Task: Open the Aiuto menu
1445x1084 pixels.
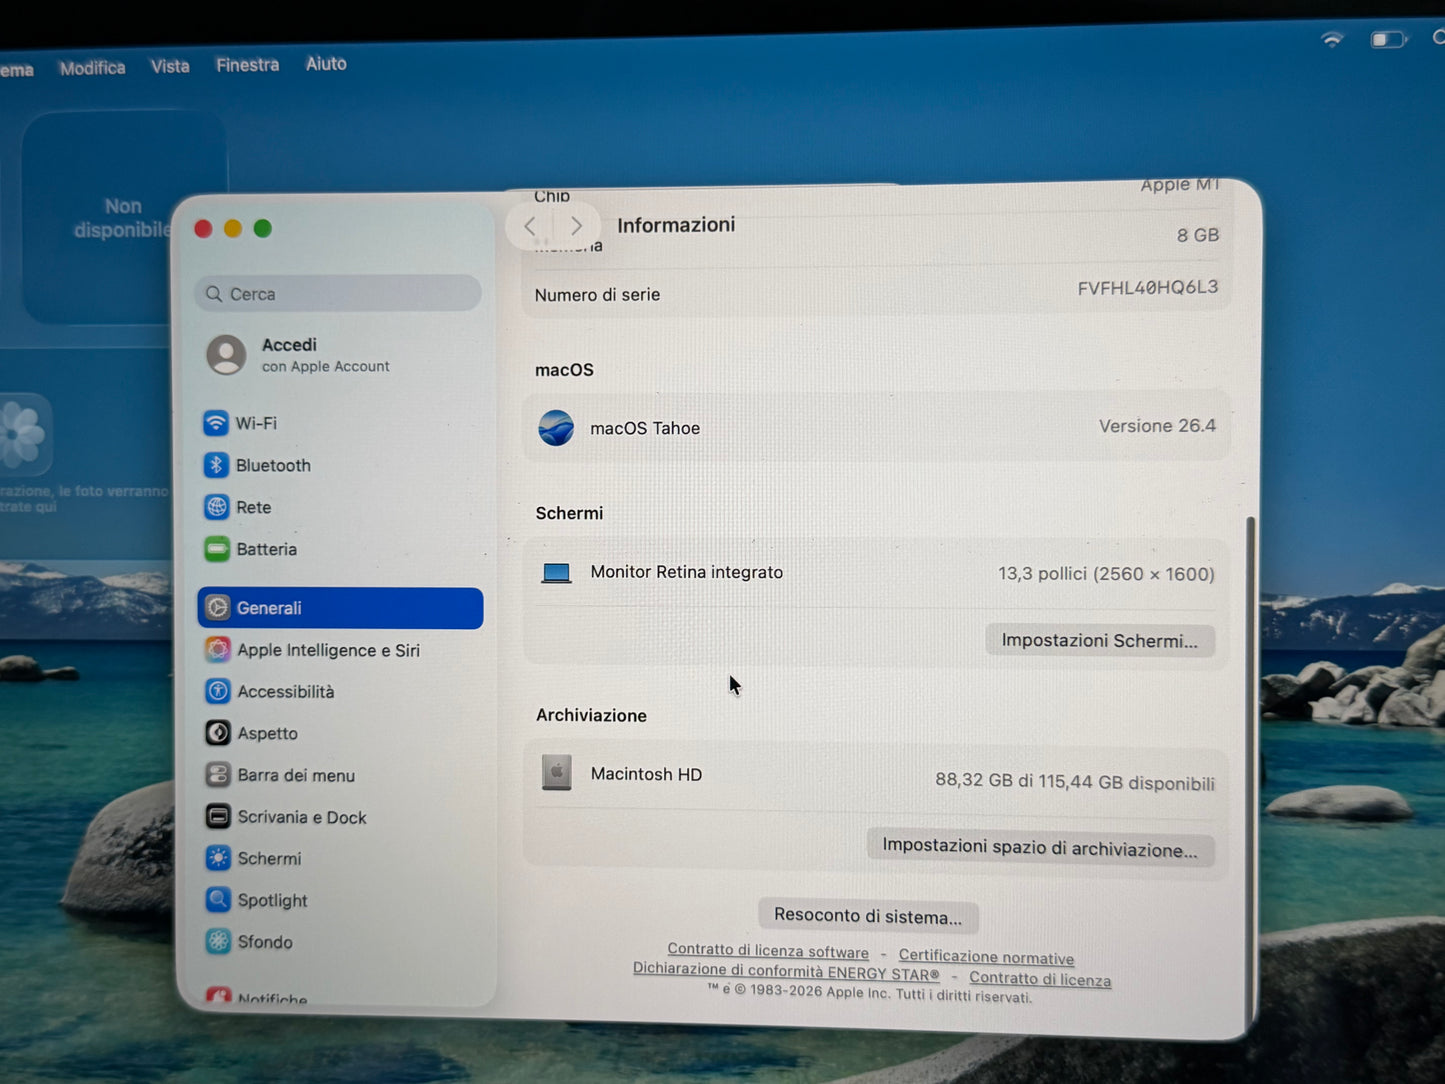Action: pyautogui.click(x=326, y=64)
